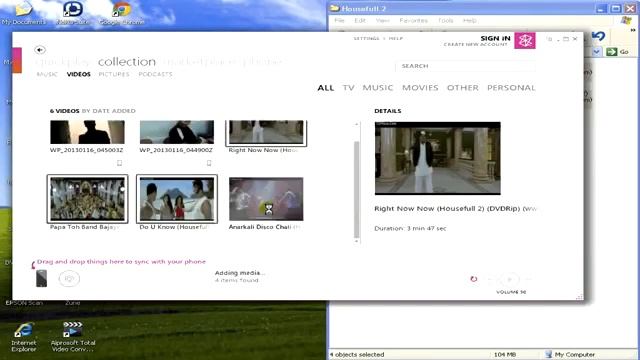Select the WP_20130116_045003Z video thumbnail
The width and height of the screenshot is (640, 360).
pyautogui.click(x=87, y=132)
